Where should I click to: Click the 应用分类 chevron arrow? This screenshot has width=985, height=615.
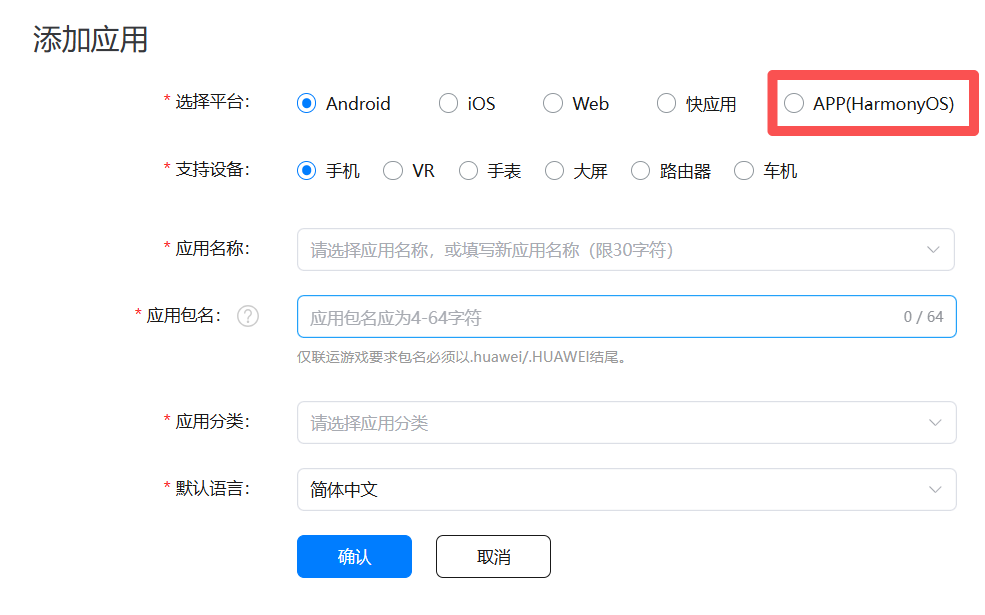(x=935, y=422)
